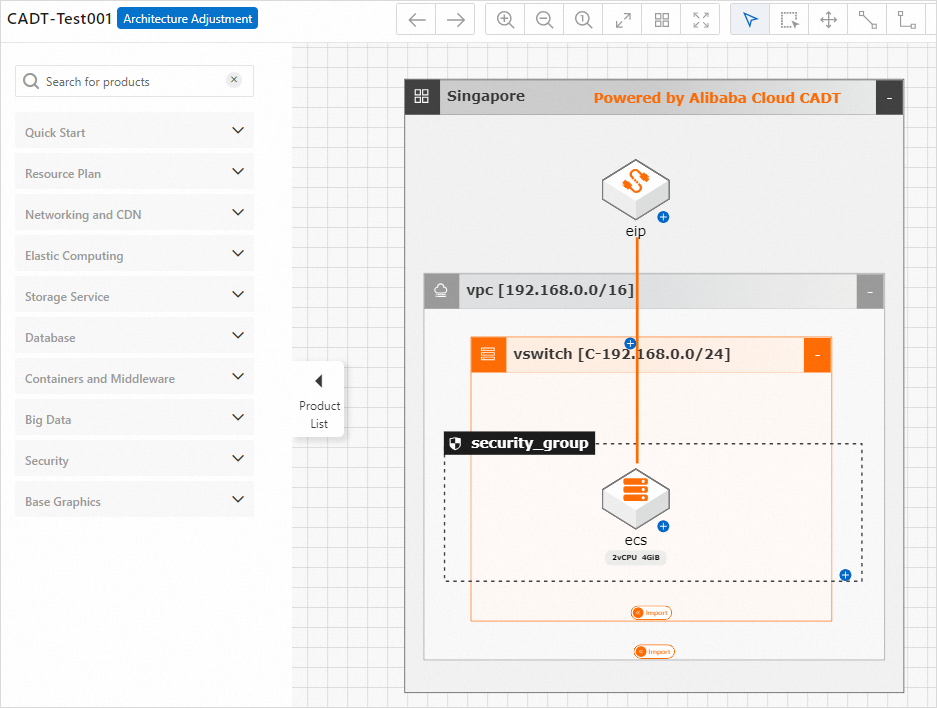The height and width of the screenshot is (708, 937).
Task: Hide the Product List panel
Action: pos(319,399)
